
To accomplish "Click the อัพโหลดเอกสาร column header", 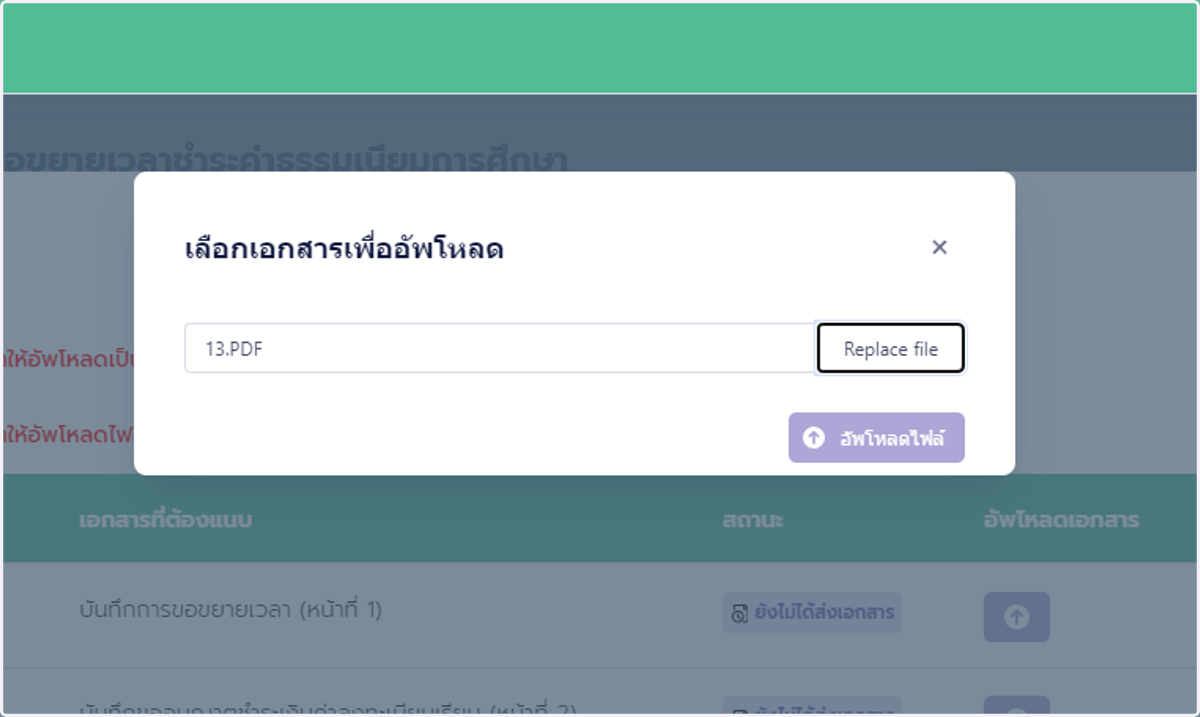I will (1061, 520).
